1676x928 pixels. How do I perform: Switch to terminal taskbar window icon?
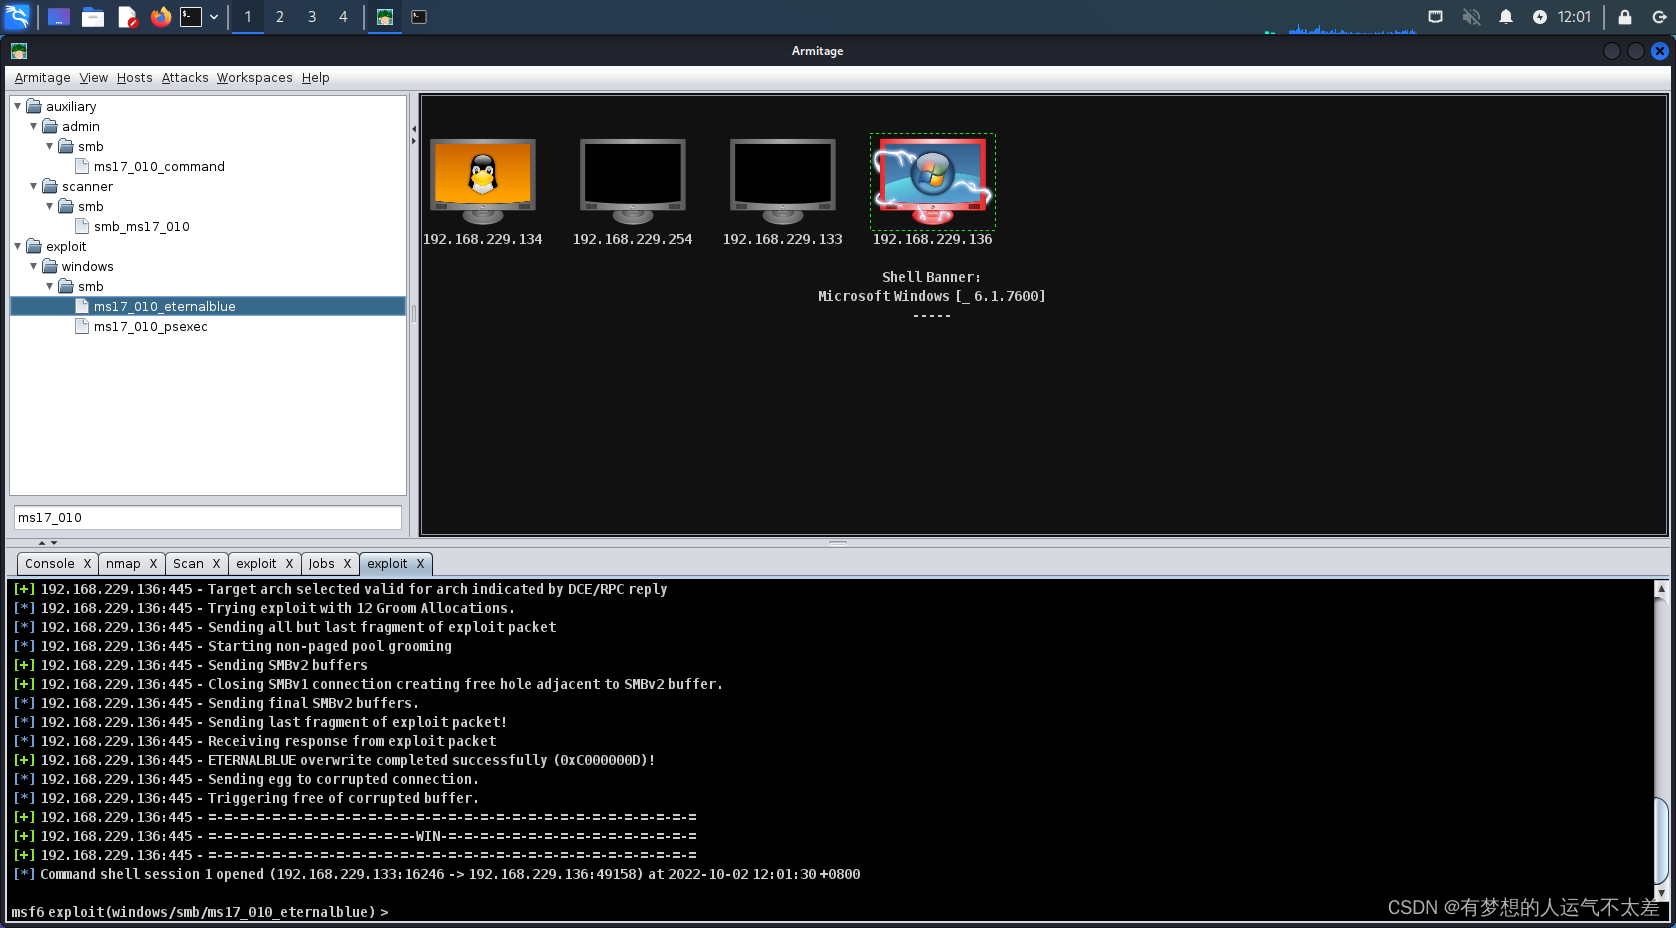point(419,17)
